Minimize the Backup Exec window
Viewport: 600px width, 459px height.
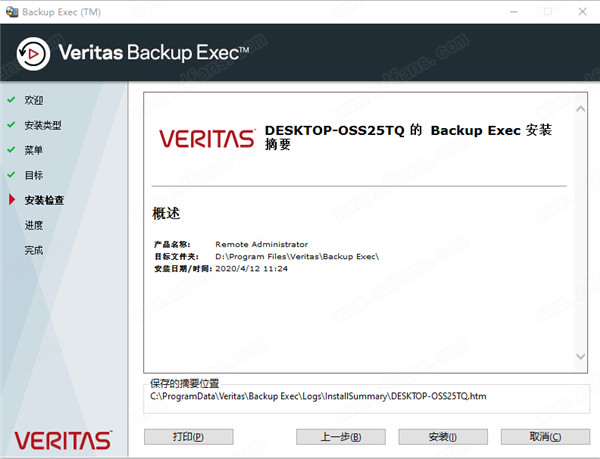[x=514, y=12]
